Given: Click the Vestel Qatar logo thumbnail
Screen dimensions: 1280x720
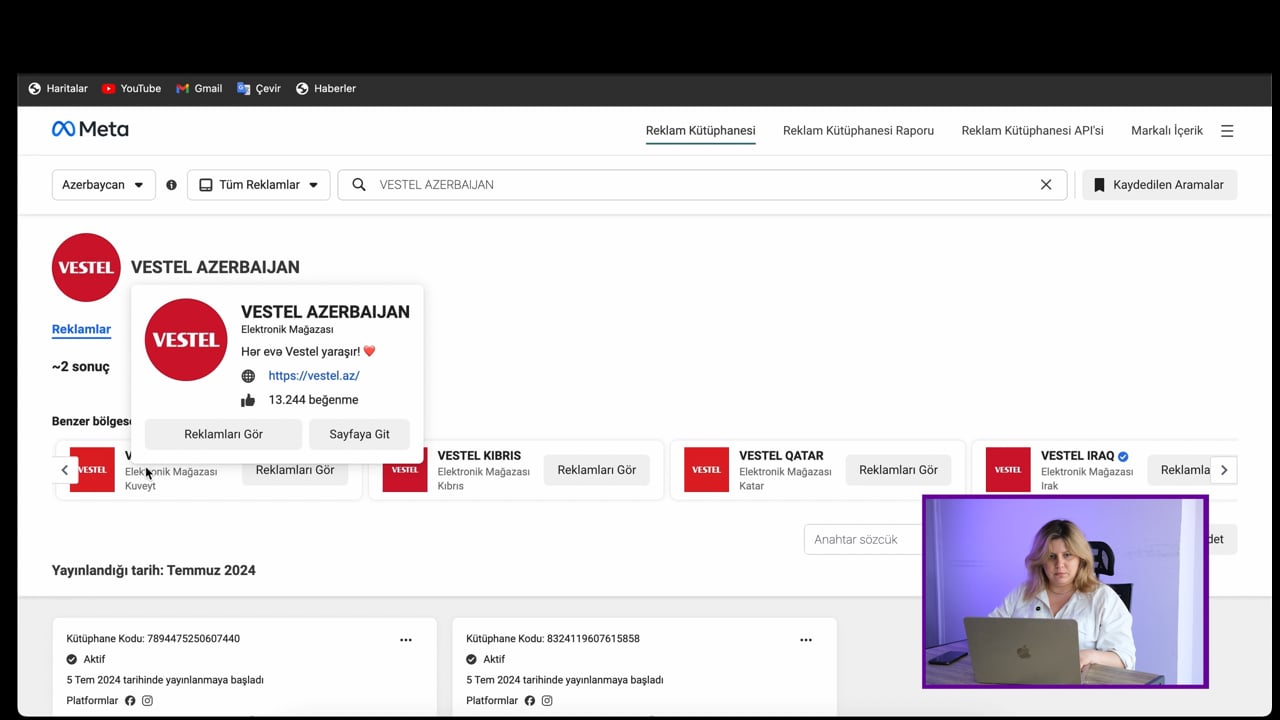Looking at the screenshot, I should tap(706, 469).
